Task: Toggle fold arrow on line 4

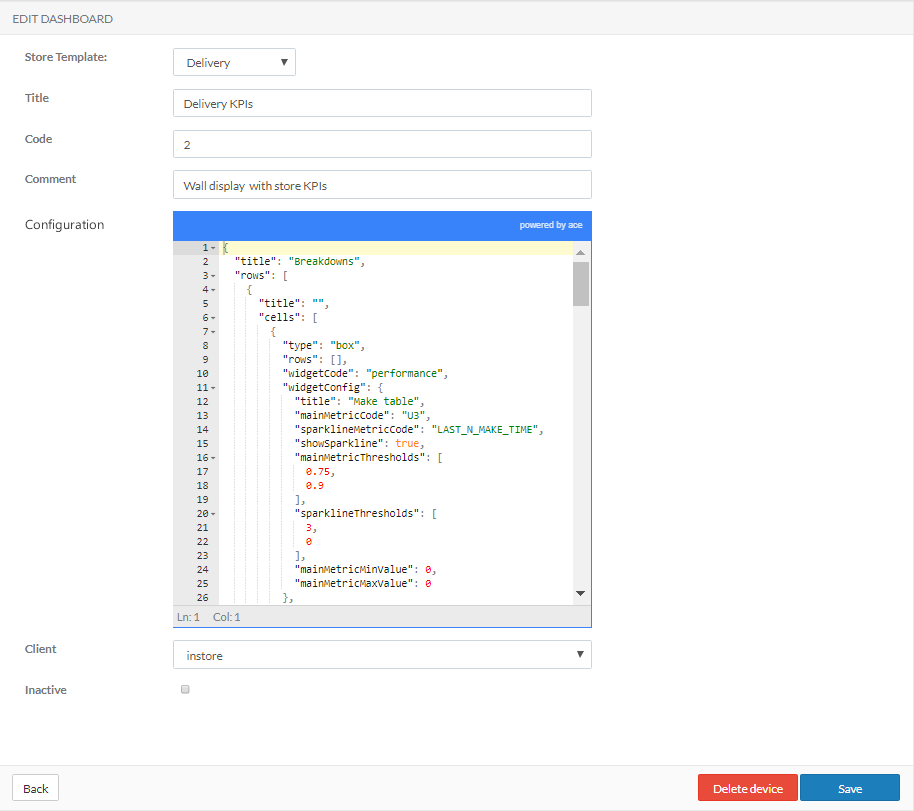Action: pos(213,290)
